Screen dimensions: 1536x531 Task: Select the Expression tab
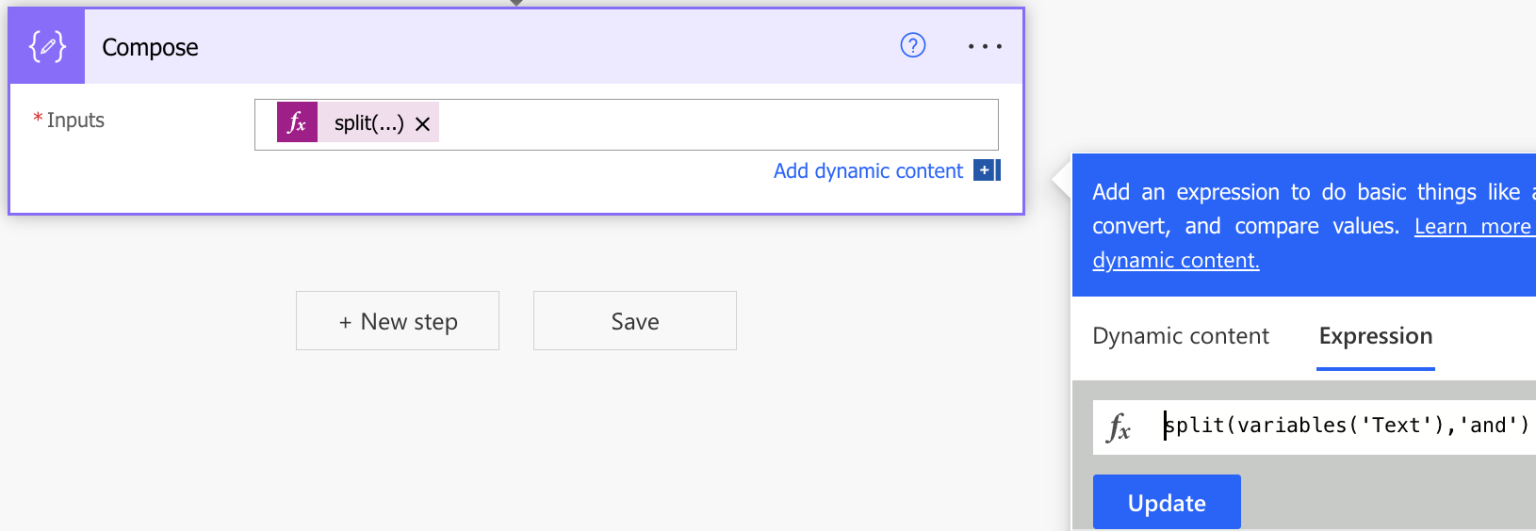tap(1375, 336)
